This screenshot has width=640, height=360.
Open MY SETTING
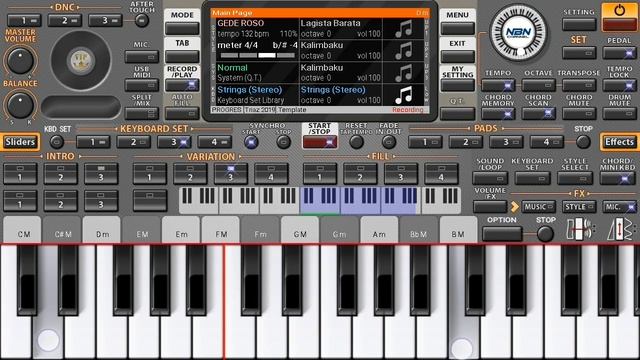(458, 85)
